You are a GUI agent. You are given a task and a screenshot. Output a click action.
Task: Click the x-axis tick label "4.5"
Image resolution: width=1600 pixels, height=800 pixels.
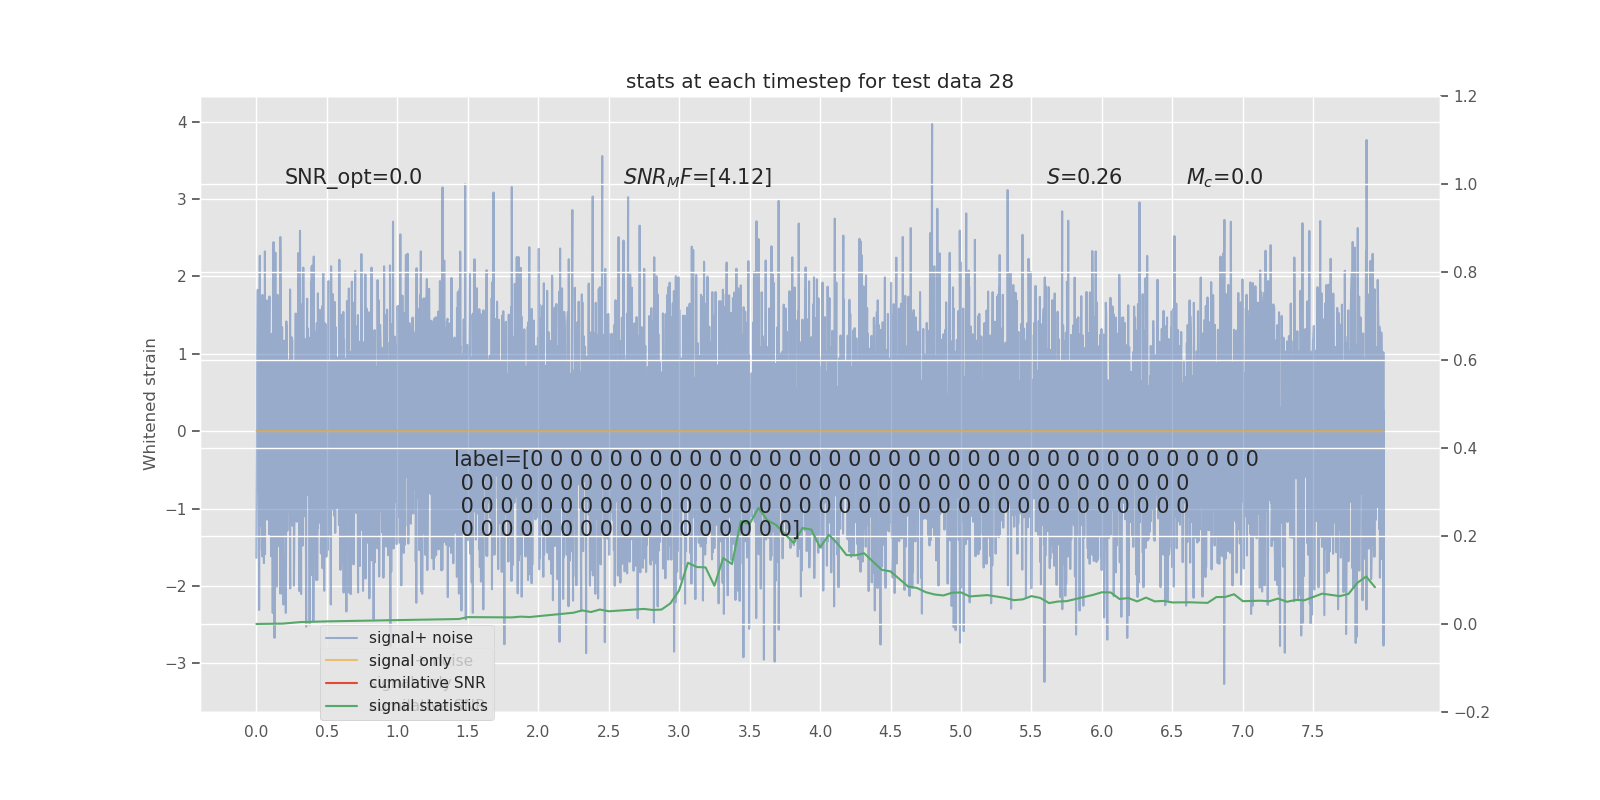point(890,732)
